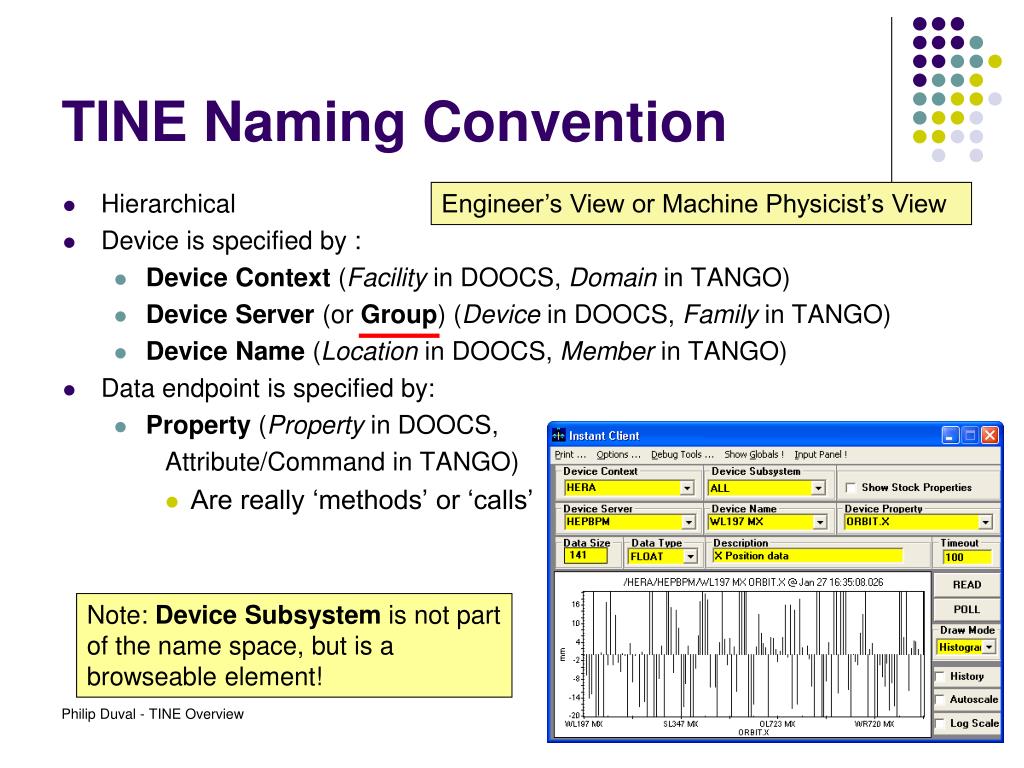Screen dimensions: 1024x768
Task: Open the Draw Mode dropdown showing Histogram
Action: tap(989, 647)
